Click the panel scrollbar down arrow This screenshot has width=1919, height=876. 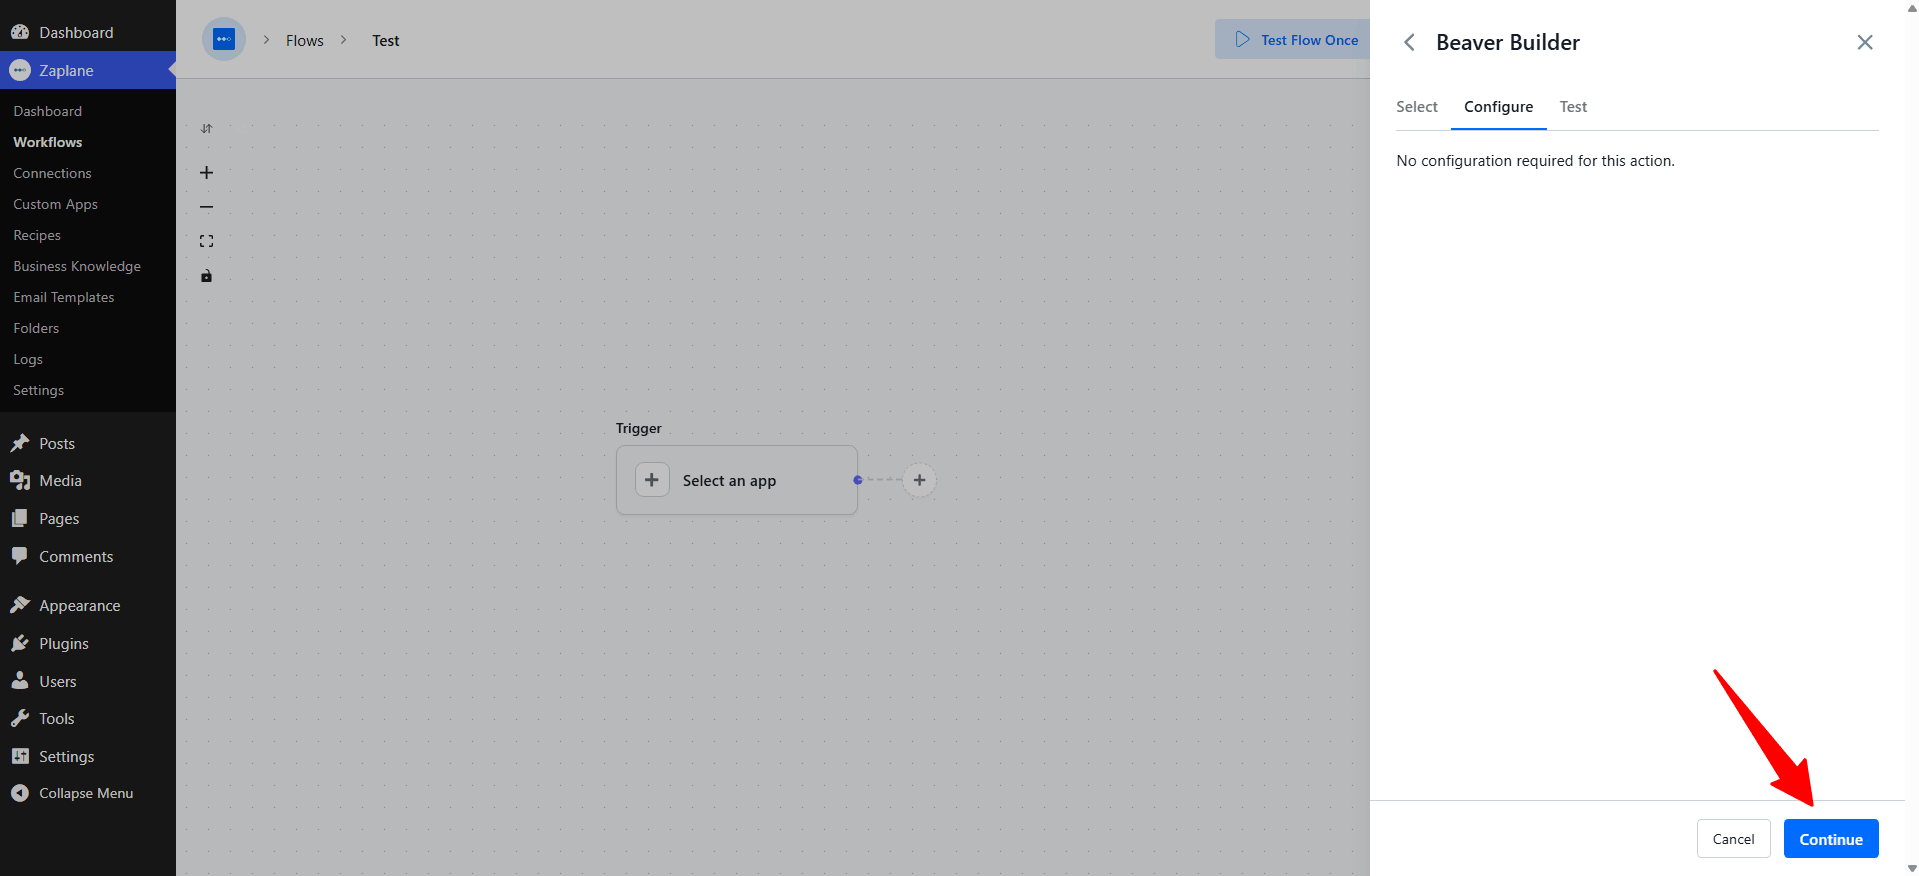click(x=1912, y=868)
